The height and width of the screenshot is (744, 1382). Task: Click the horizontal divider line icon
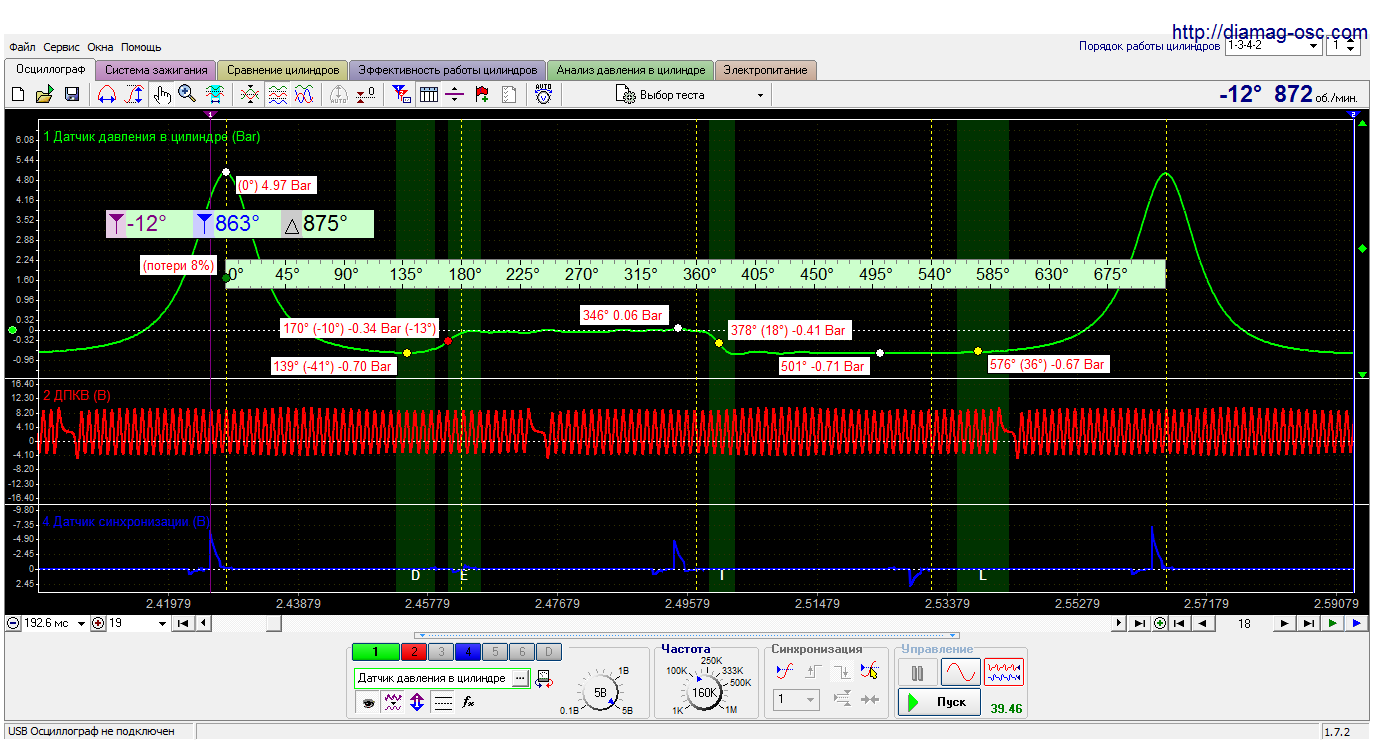pos(455,94)
